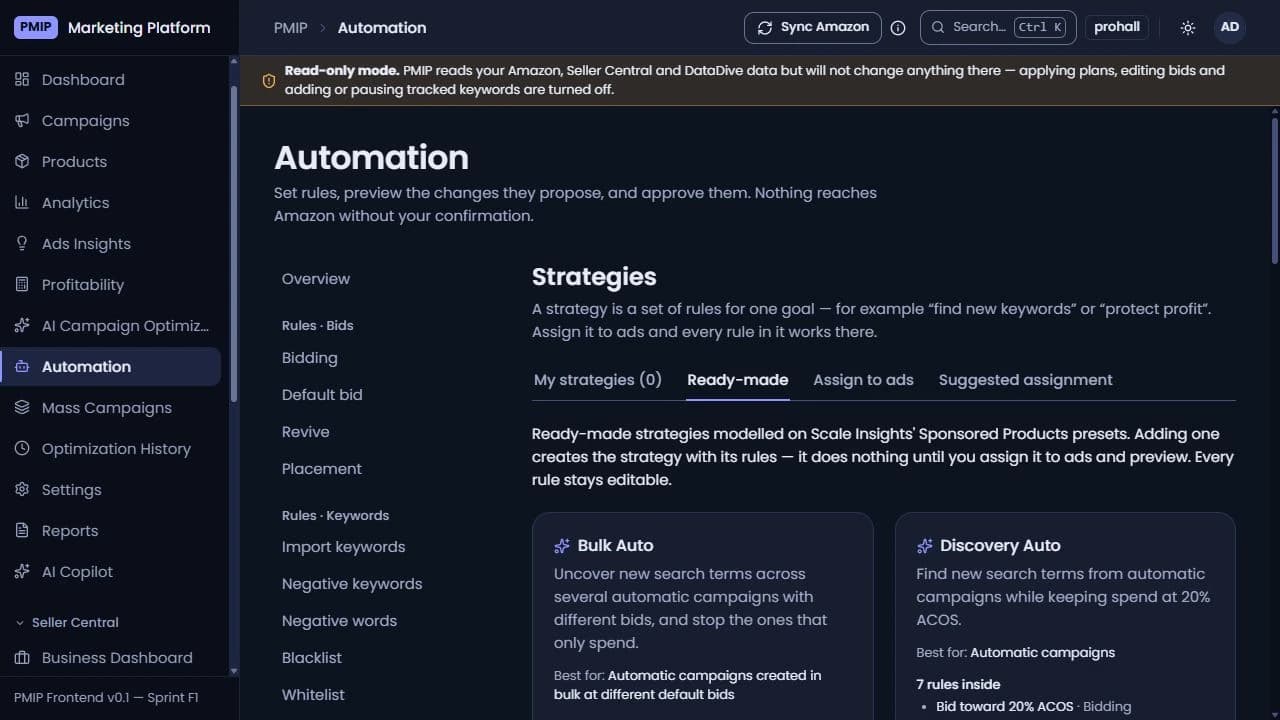Switch to My strategies (0) tab

point(598,380)
